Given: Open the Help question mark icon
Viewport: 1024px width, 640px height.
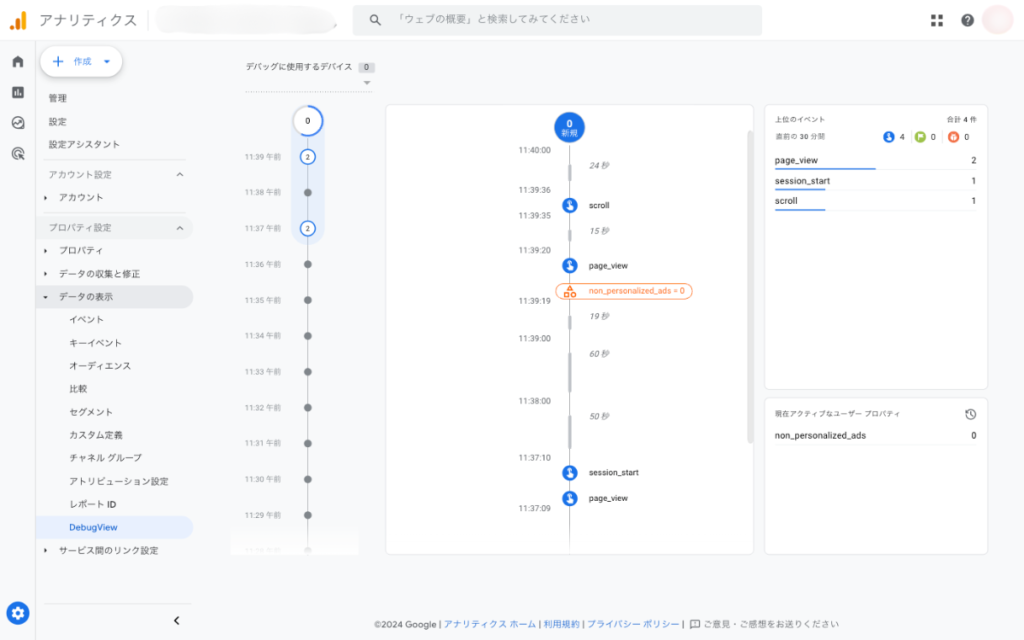Looking at the screenshot, I should pos(967,20).
